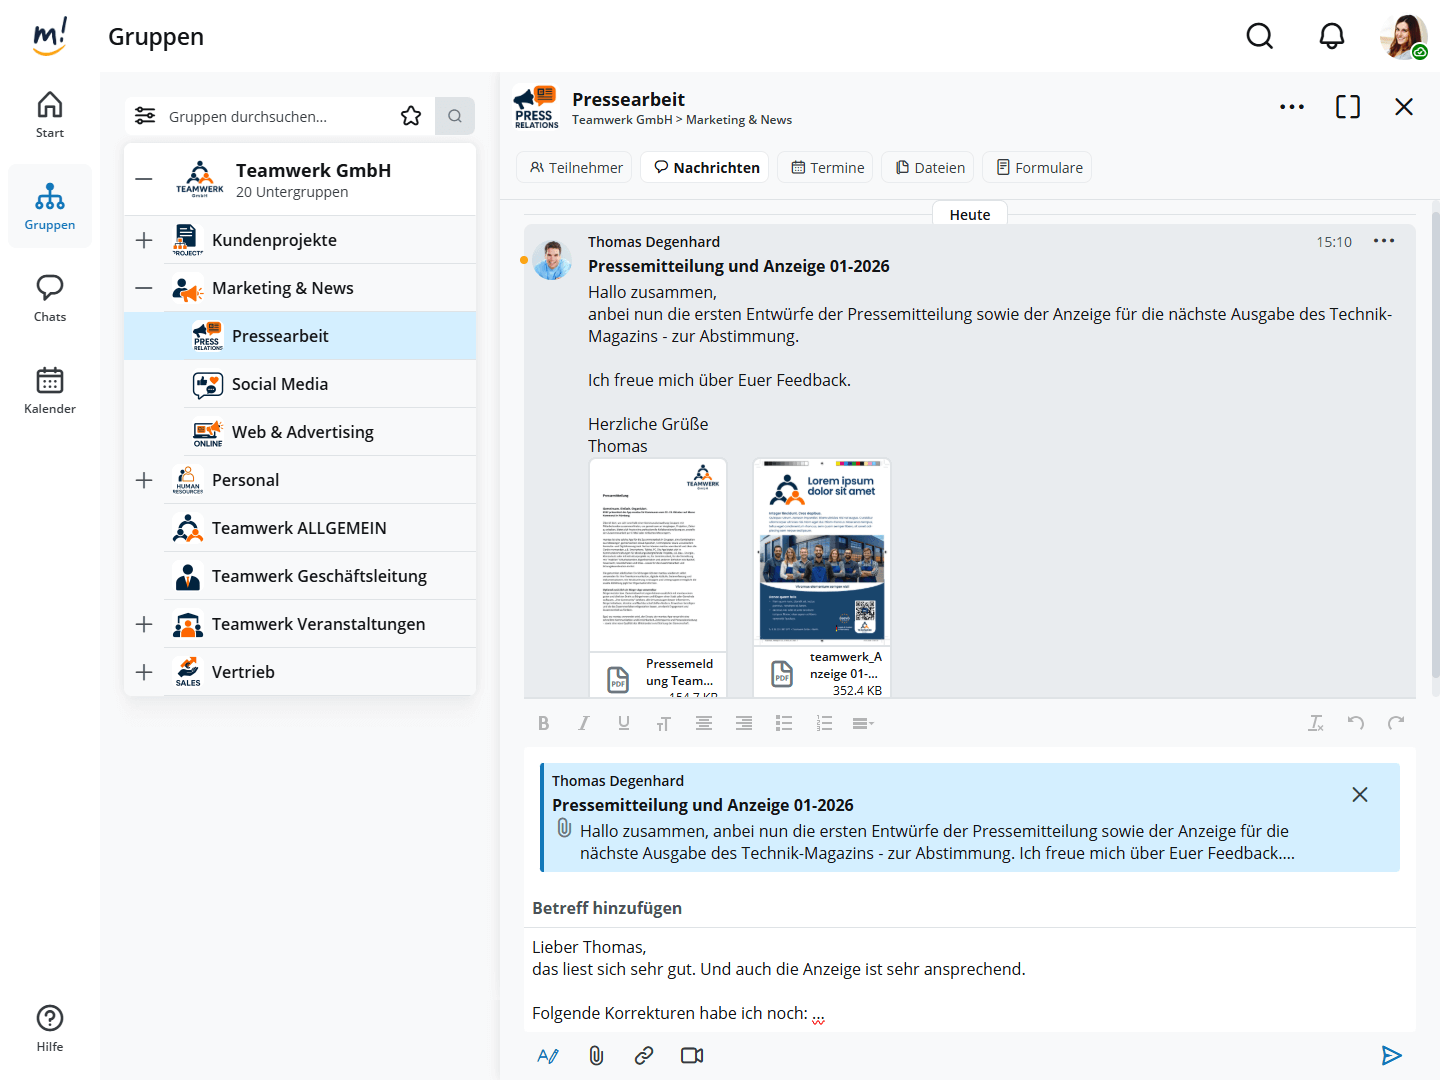Image resolution: width=1440 pixels, height=1080 pixels.
Task: Open the group filter settings icon
Action: [145, 116]
